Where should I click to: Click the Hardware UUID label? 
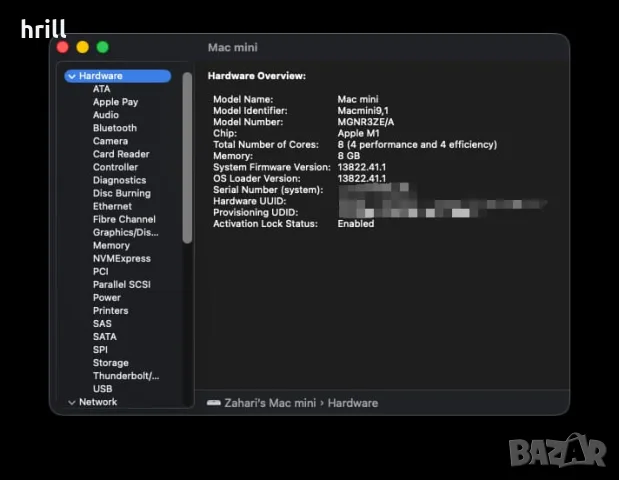tap(249, 201)
